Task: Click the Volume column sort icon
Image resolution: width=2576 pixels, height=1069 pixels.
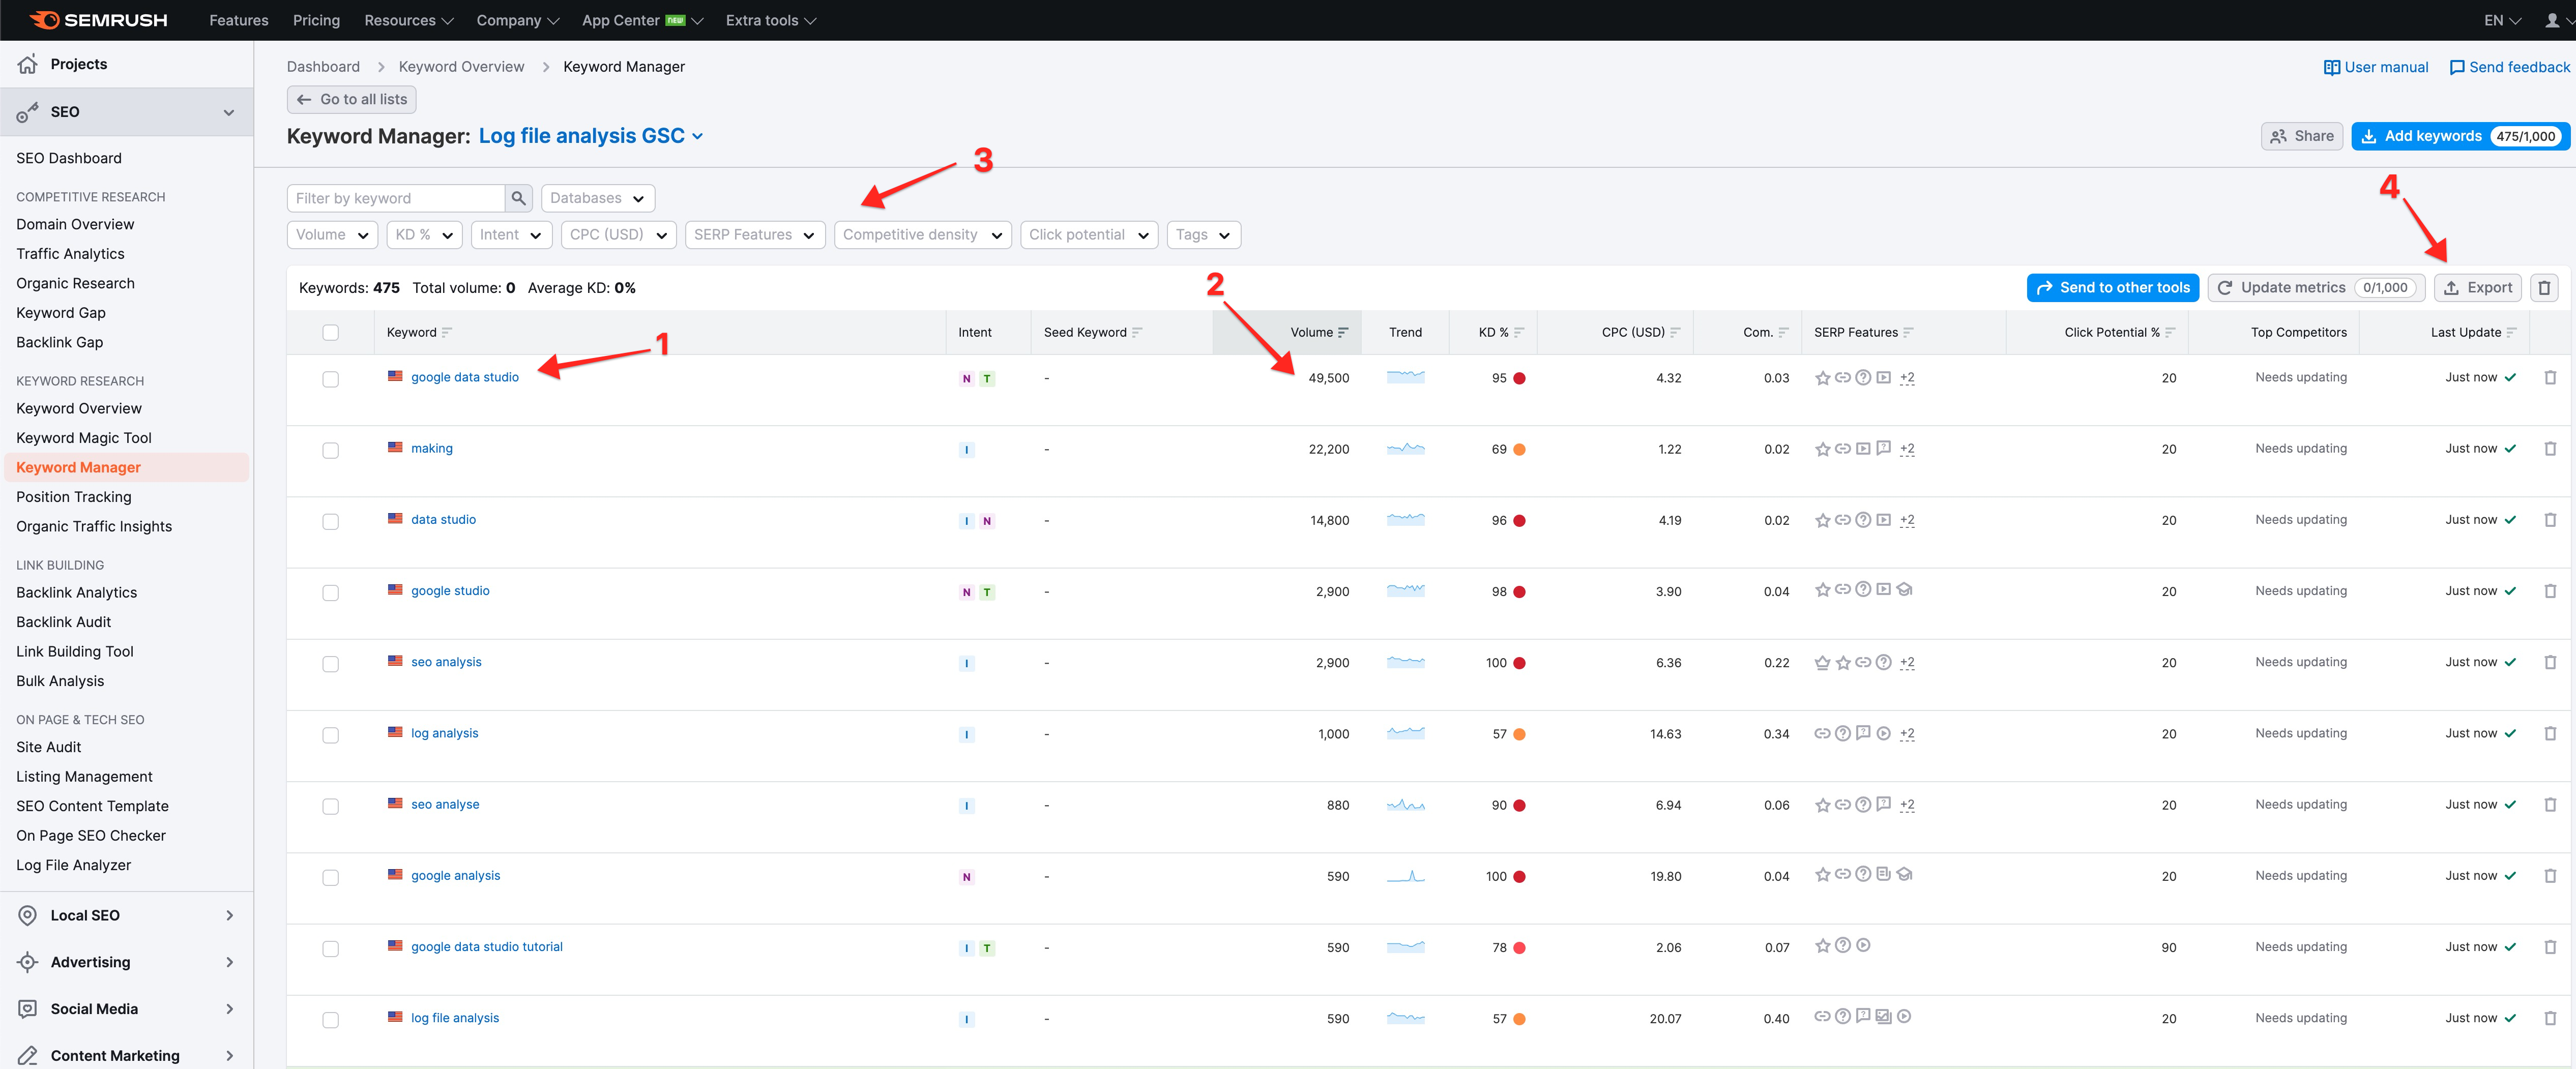Action: tap(1343, 333)
